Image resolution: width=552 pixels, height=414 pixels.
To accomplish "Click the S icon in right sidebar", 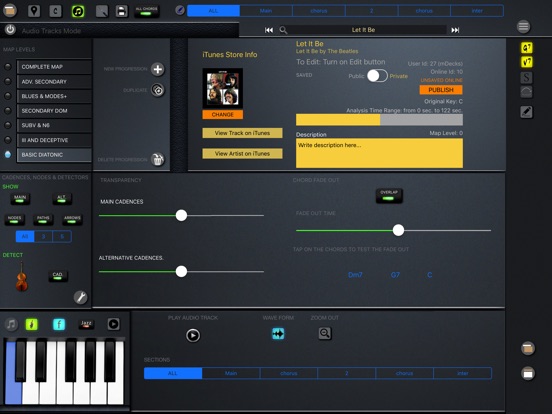I will (526, 77).
